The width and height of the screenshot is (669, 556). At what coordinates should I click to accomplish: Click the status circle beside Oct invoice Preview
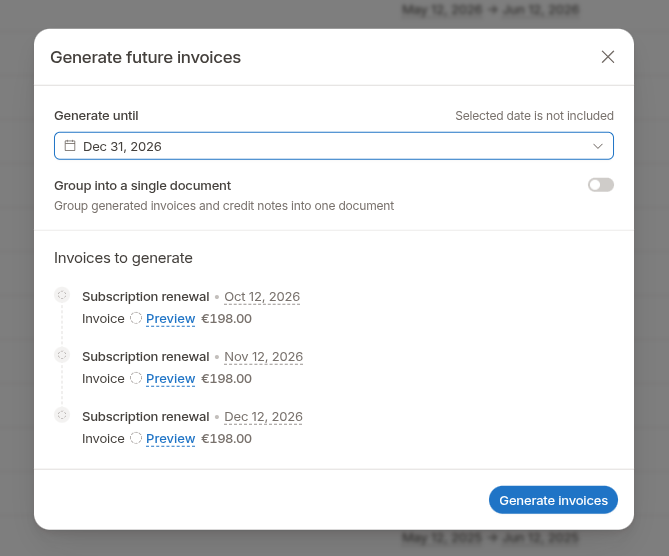pyautogui.click(x=136, y=318)
